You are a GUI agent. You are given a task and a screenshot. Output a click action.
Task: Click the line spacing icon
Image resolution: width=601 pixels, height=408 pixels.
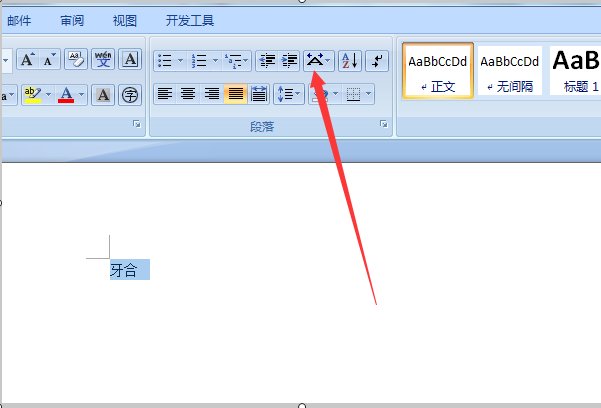point(284,94)
